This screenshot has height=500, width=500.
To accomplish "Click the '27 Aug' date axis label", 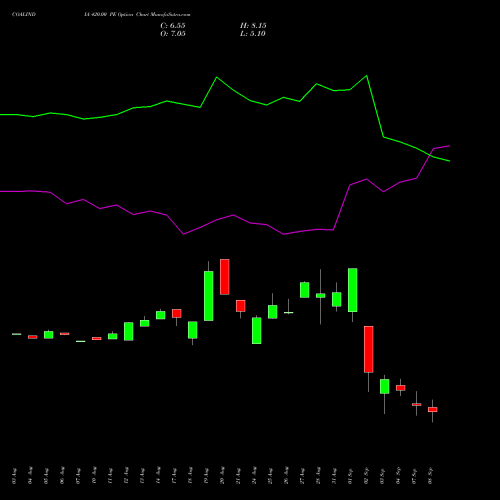I will pyautogui.click(x=302, y=476).
